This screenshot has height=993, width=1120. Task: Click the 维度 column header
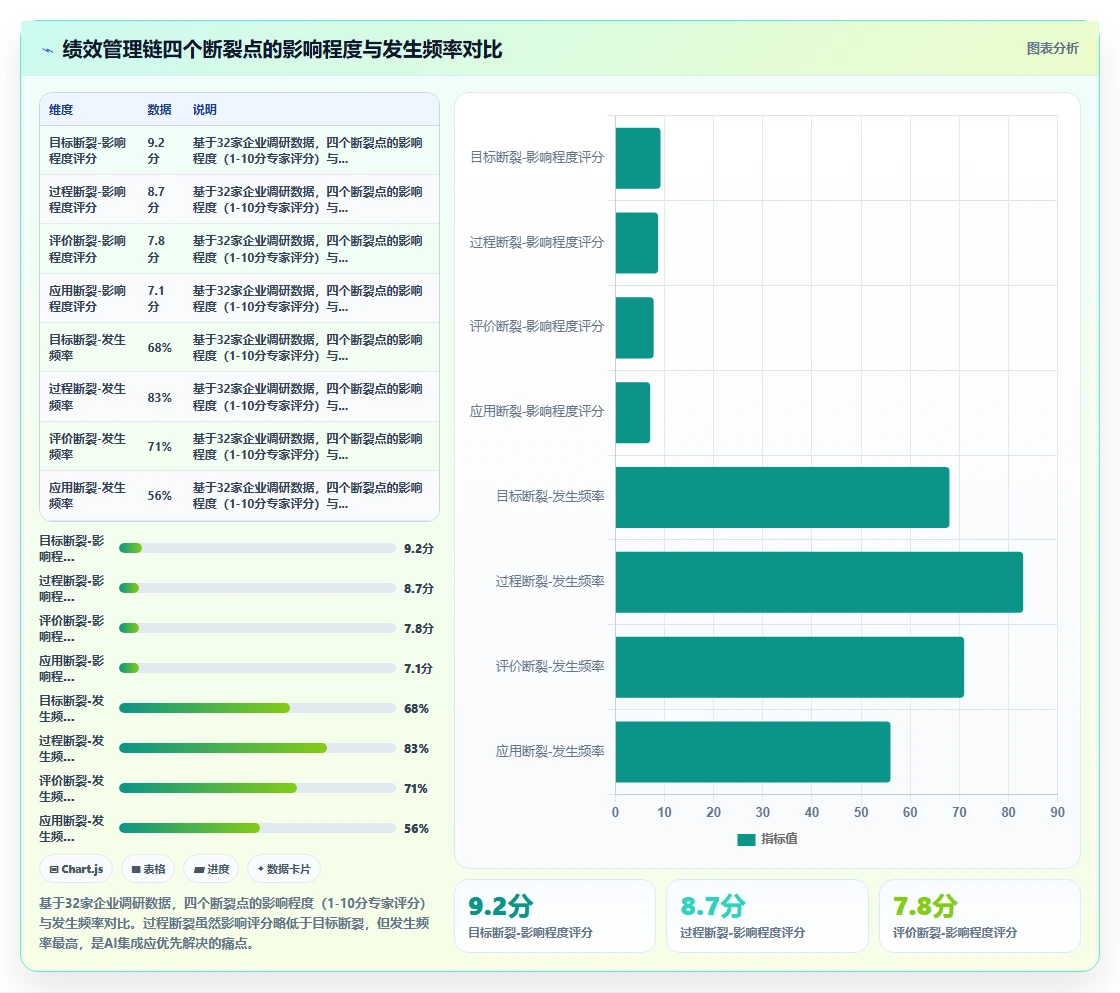pyautogui.click(x=61, y=109)
